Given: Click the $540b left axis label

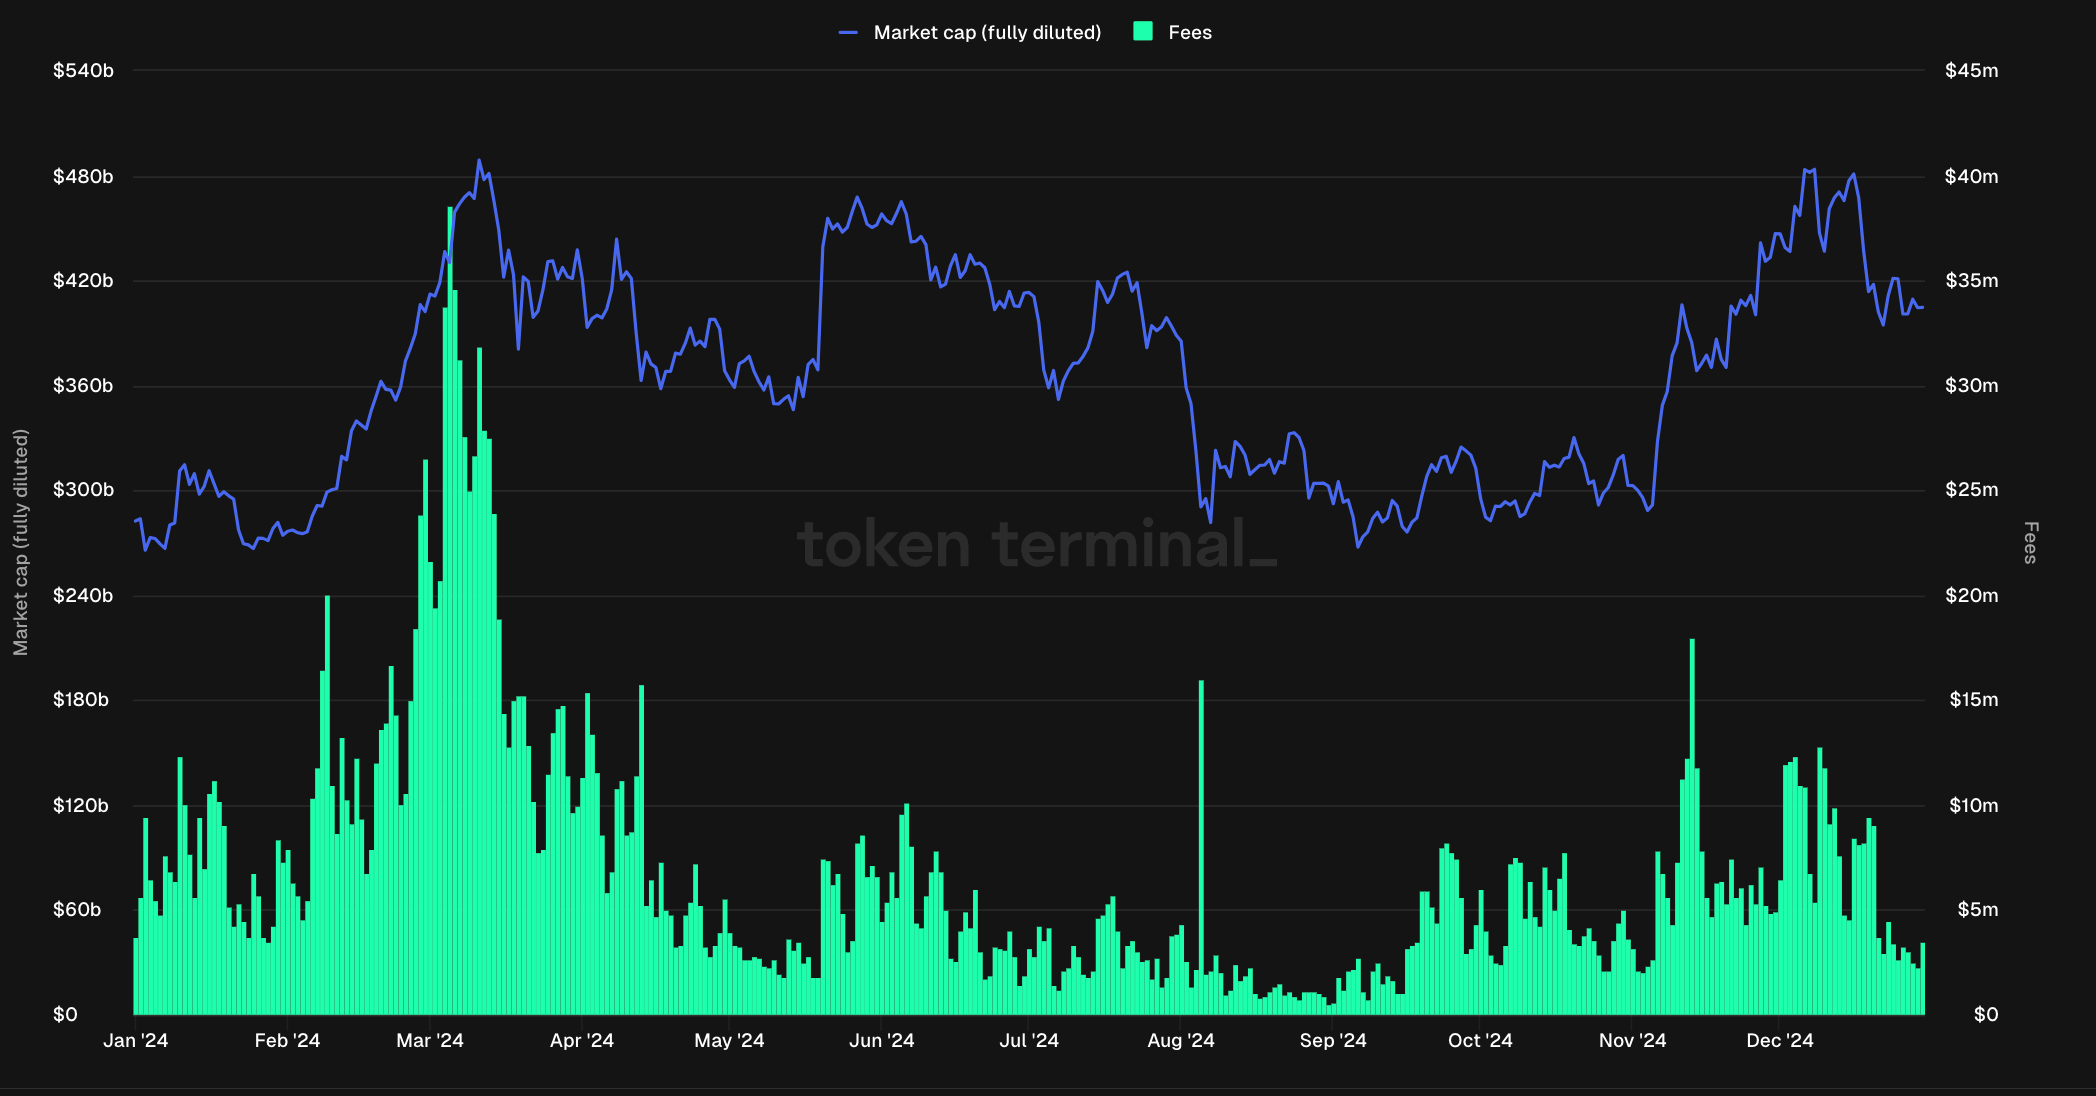Looking at the screenshot, I should tap(83, 71).
